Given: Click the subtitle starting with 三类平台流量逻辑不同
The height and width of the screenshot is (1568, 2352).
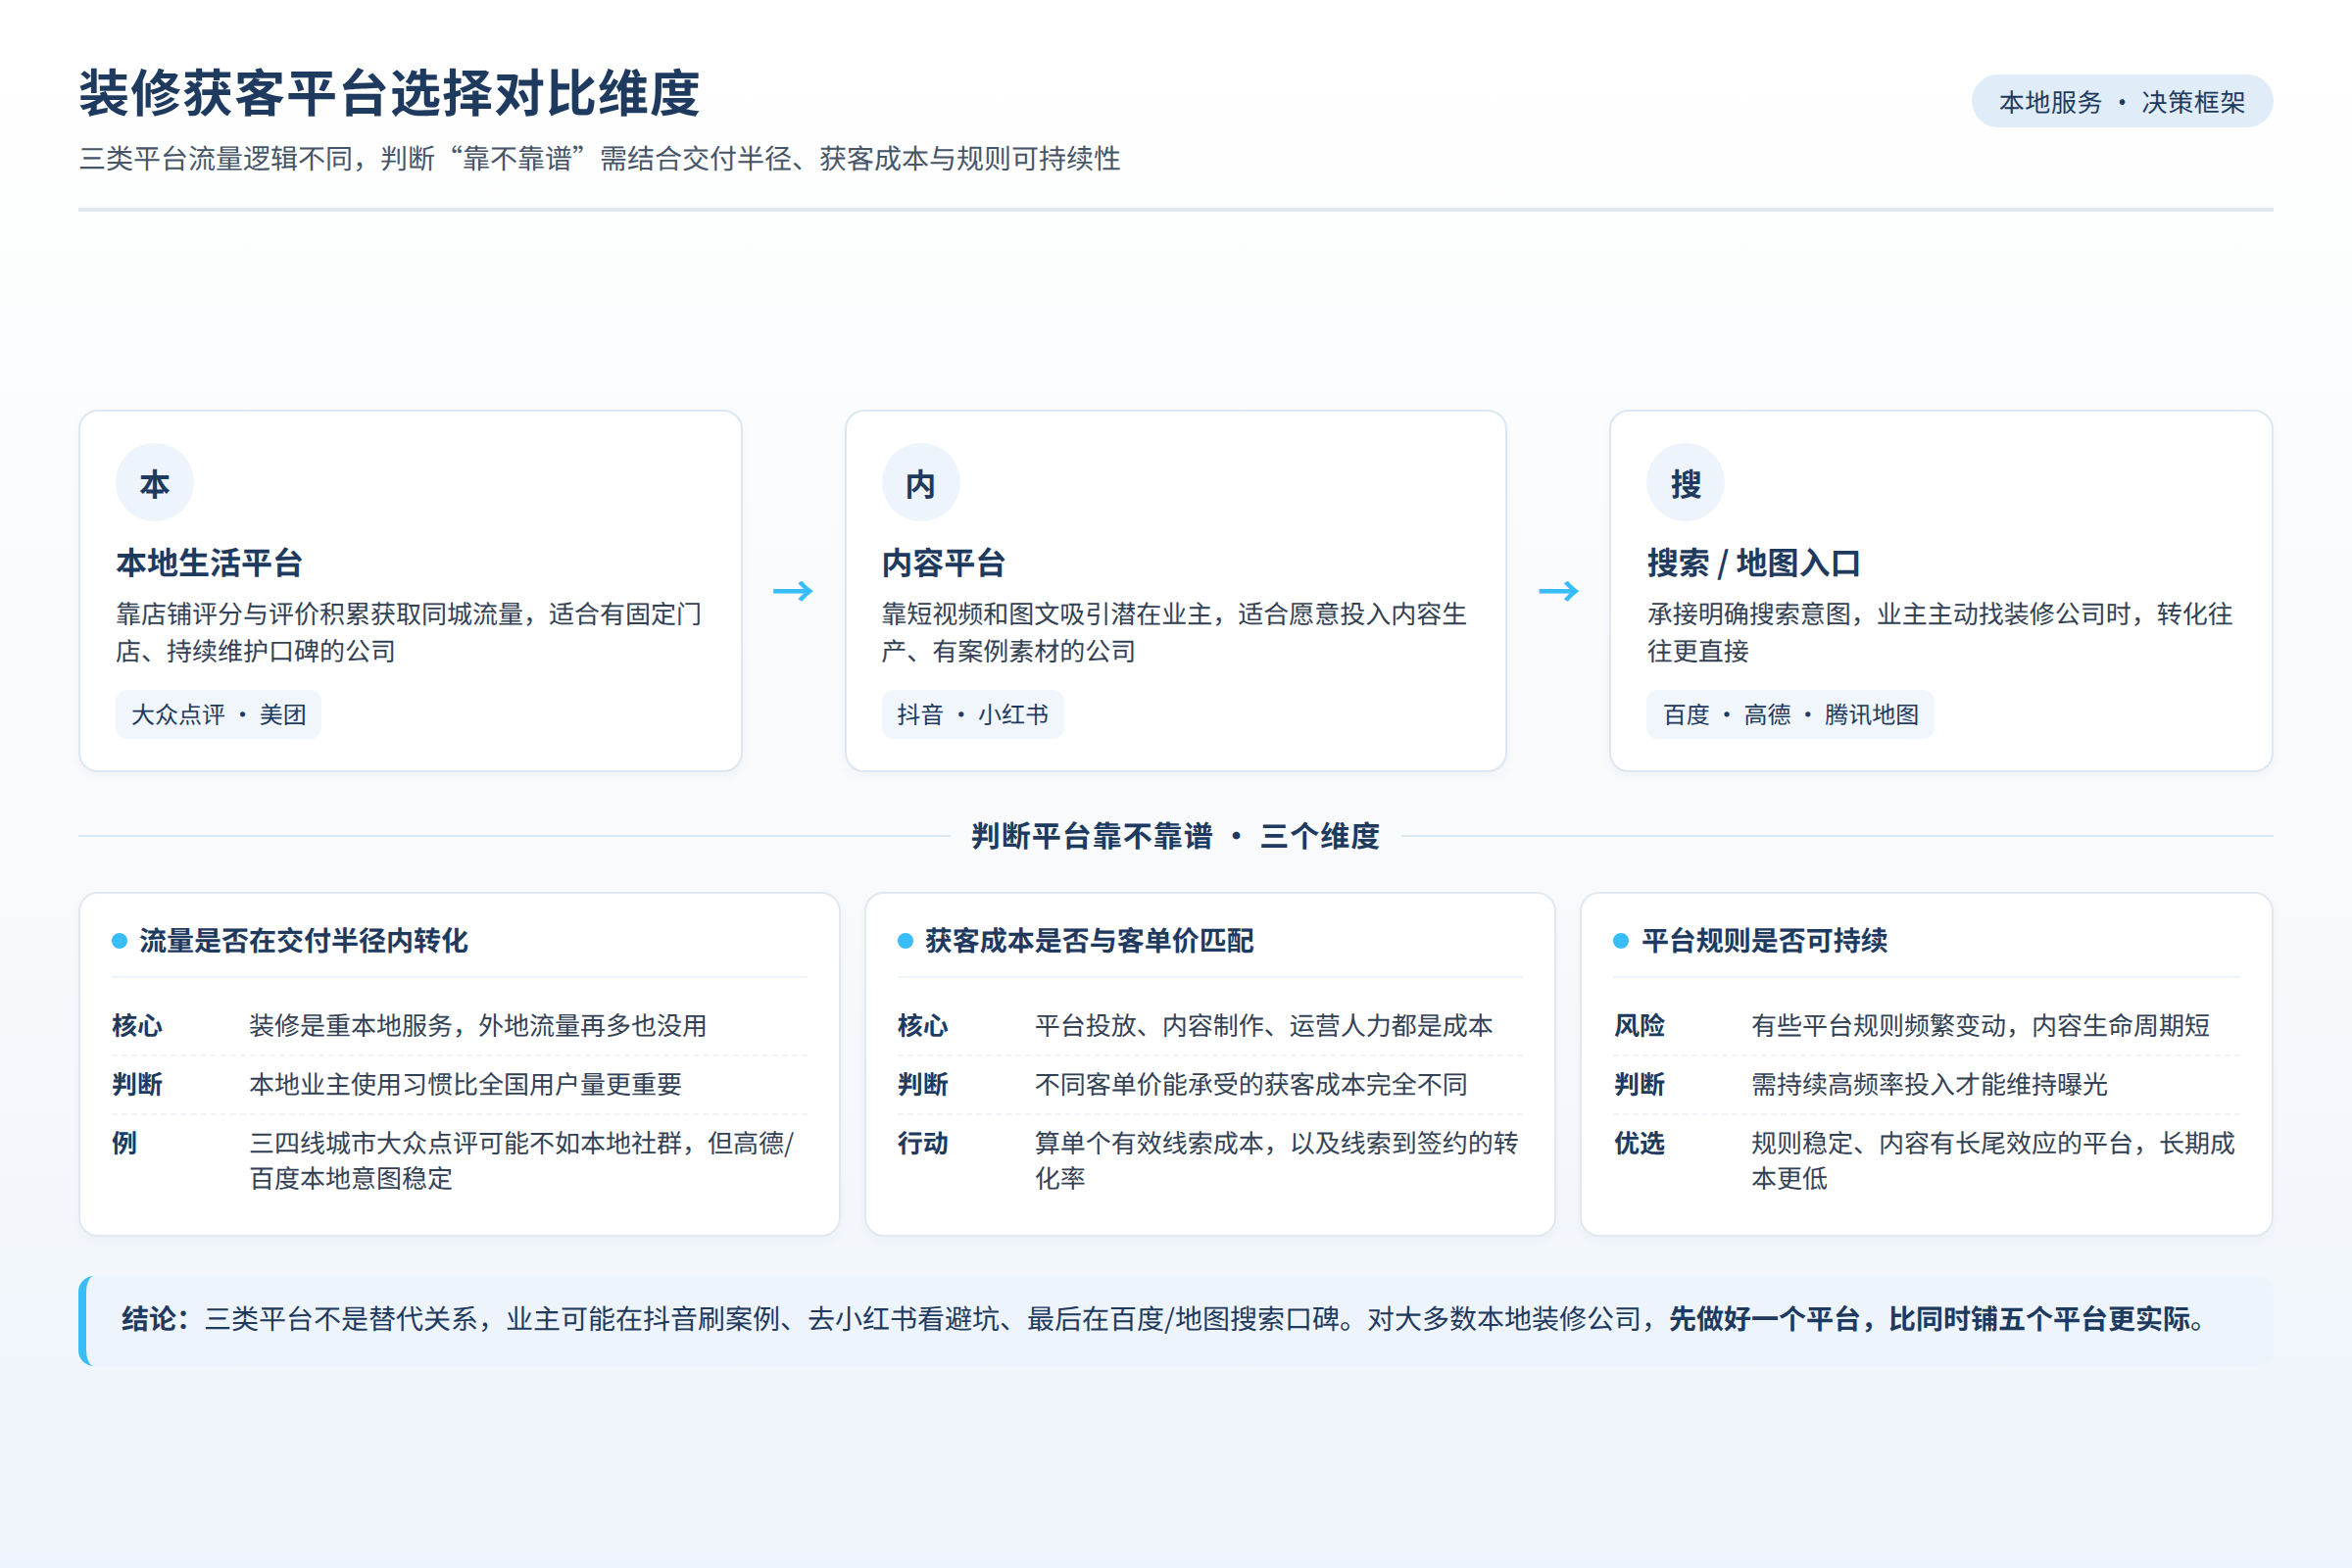Looking at the screenshot, I should pyautogui.click(x=599, y=158).
